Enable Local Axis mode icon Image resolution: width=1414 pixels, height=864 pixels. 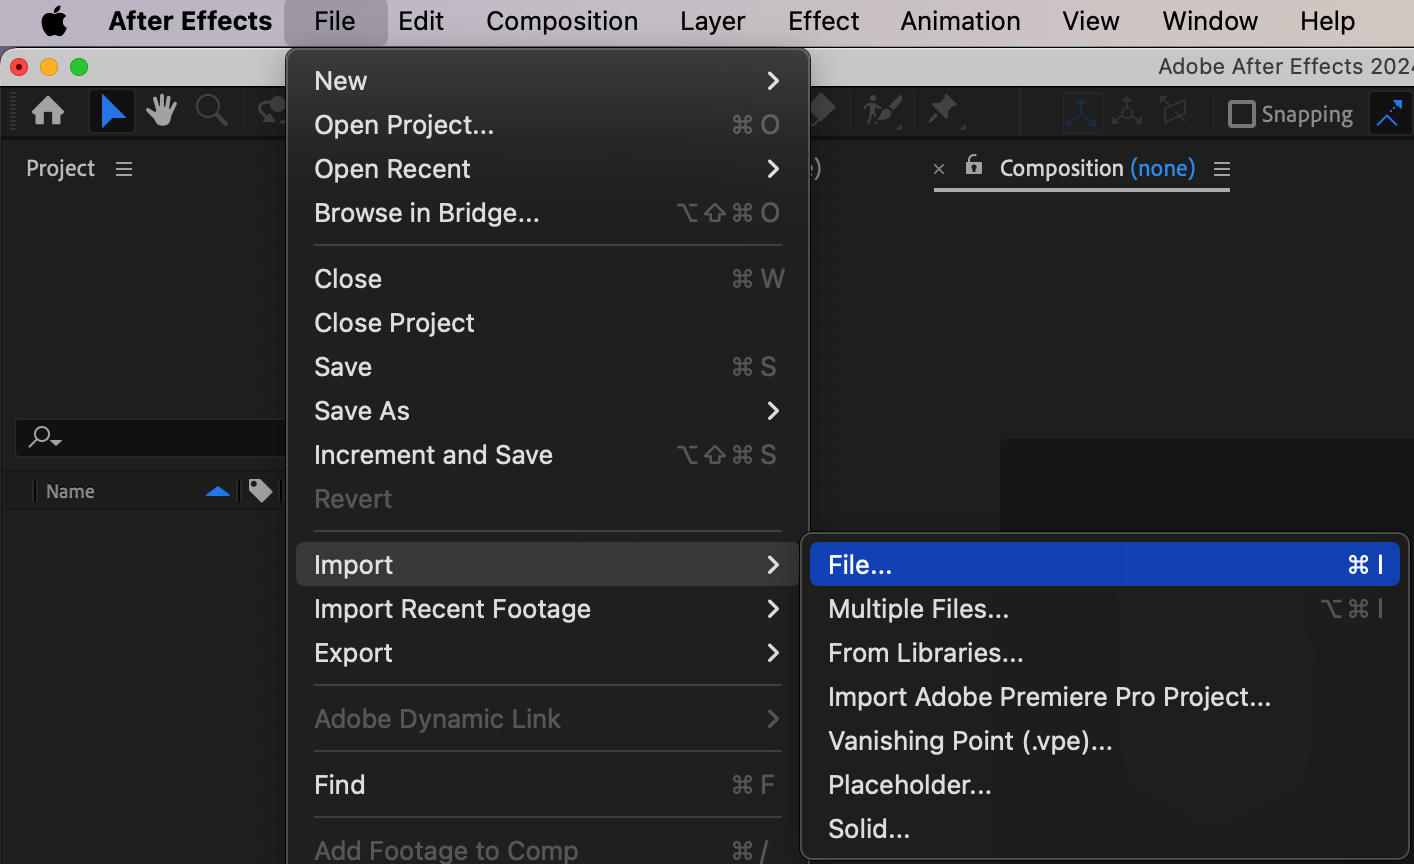pyautogui.click(x=1081, y=112)
